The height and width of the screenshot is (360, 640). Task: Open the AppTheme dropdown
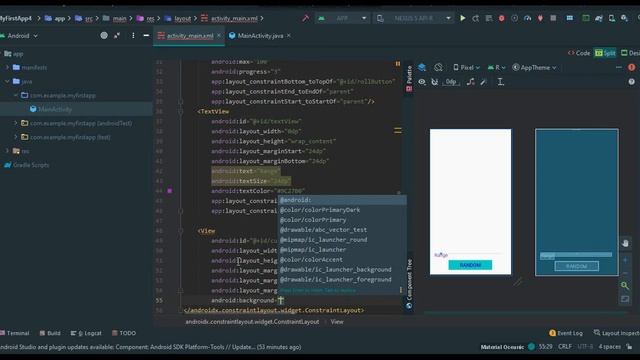point(534,67)
